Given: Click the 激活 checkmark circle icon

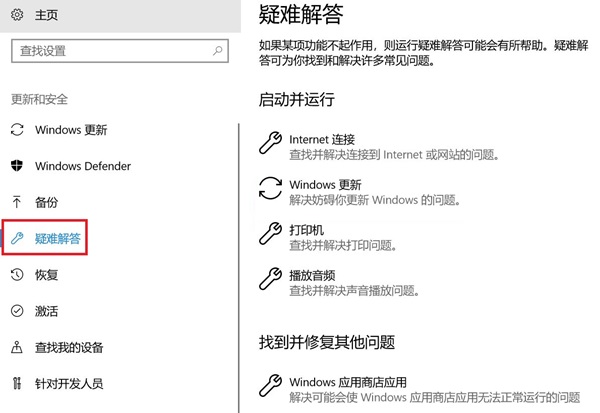Looking at the screenshot, I should (17, 311).
